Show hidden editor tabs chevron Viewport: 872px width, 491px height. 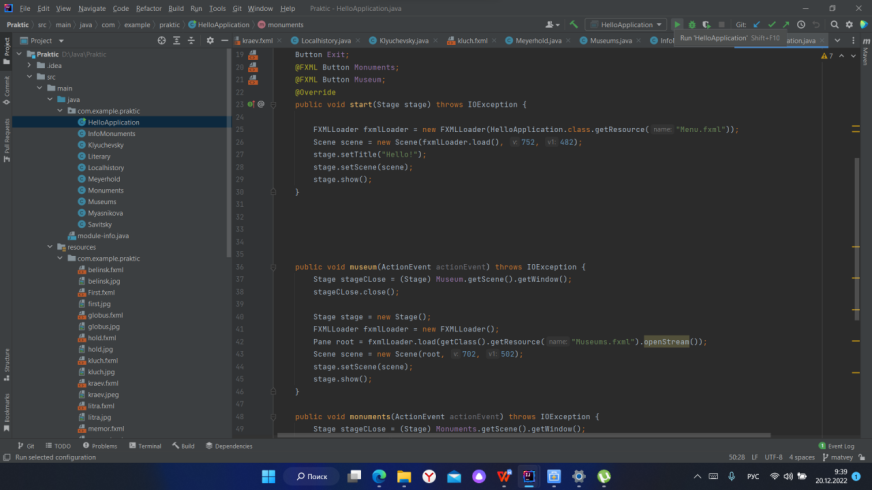click(837, 41)
